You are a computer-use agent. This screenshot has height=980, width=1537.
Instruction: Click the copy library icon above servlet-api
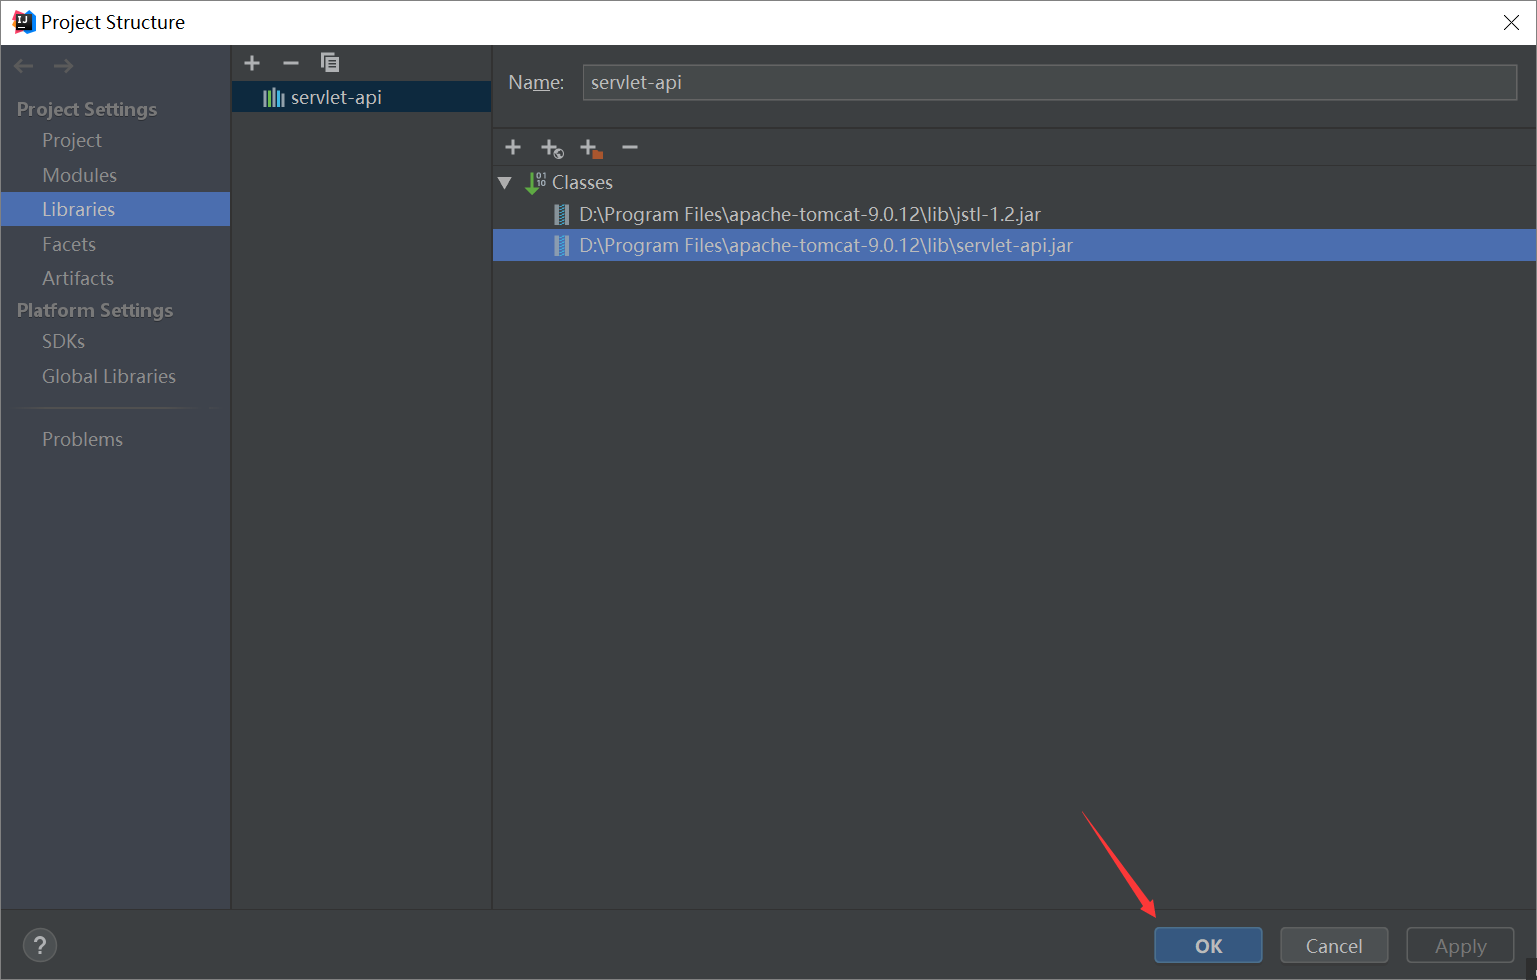point(330,62)
